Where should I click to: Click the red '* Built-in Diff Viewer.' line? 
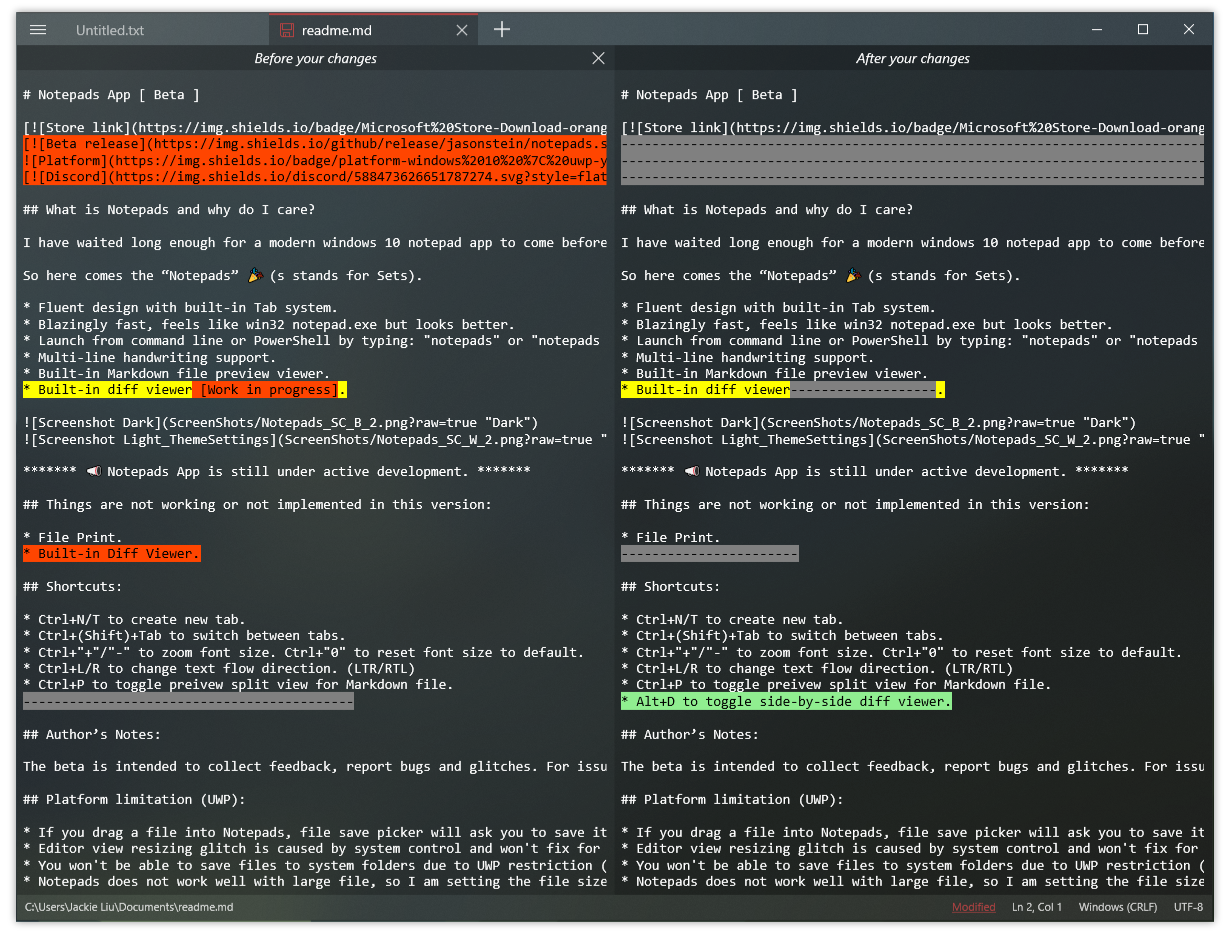[112, 553]
